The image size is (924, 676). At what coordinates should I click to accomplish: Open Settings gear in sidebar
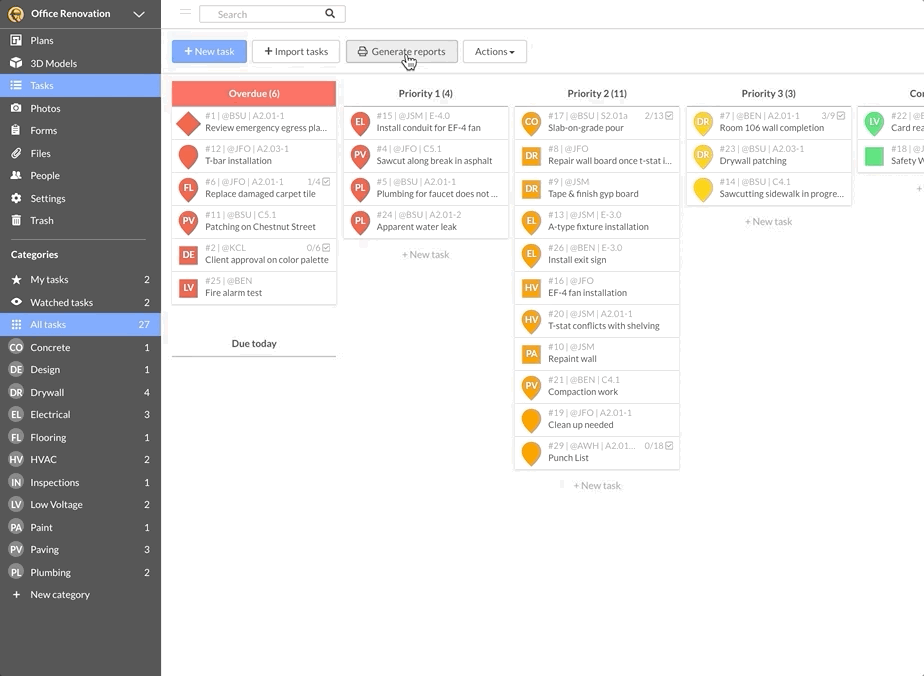click(x=16, y=198)
